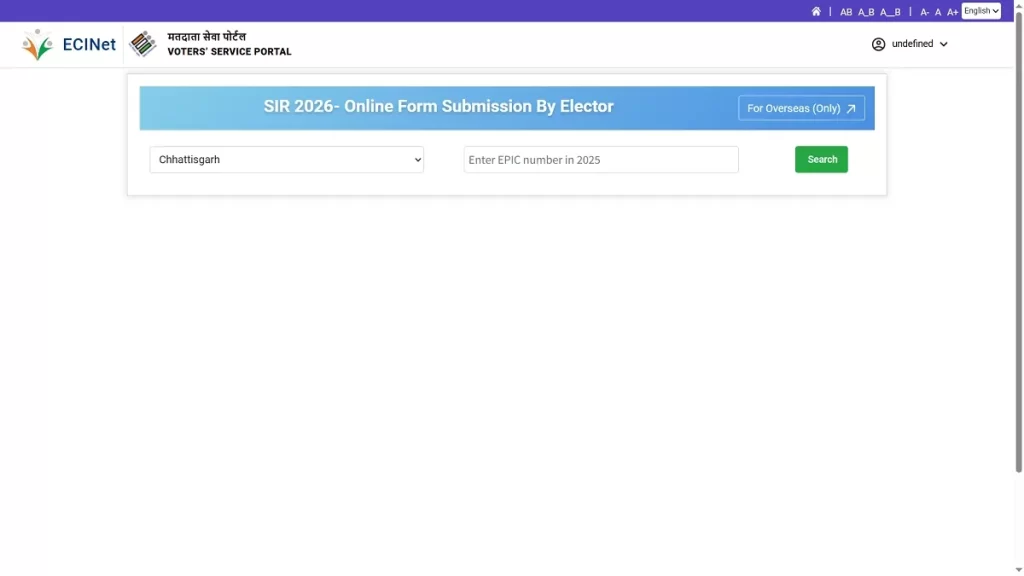Select the A_B letter spacing option

click(867, 11)
